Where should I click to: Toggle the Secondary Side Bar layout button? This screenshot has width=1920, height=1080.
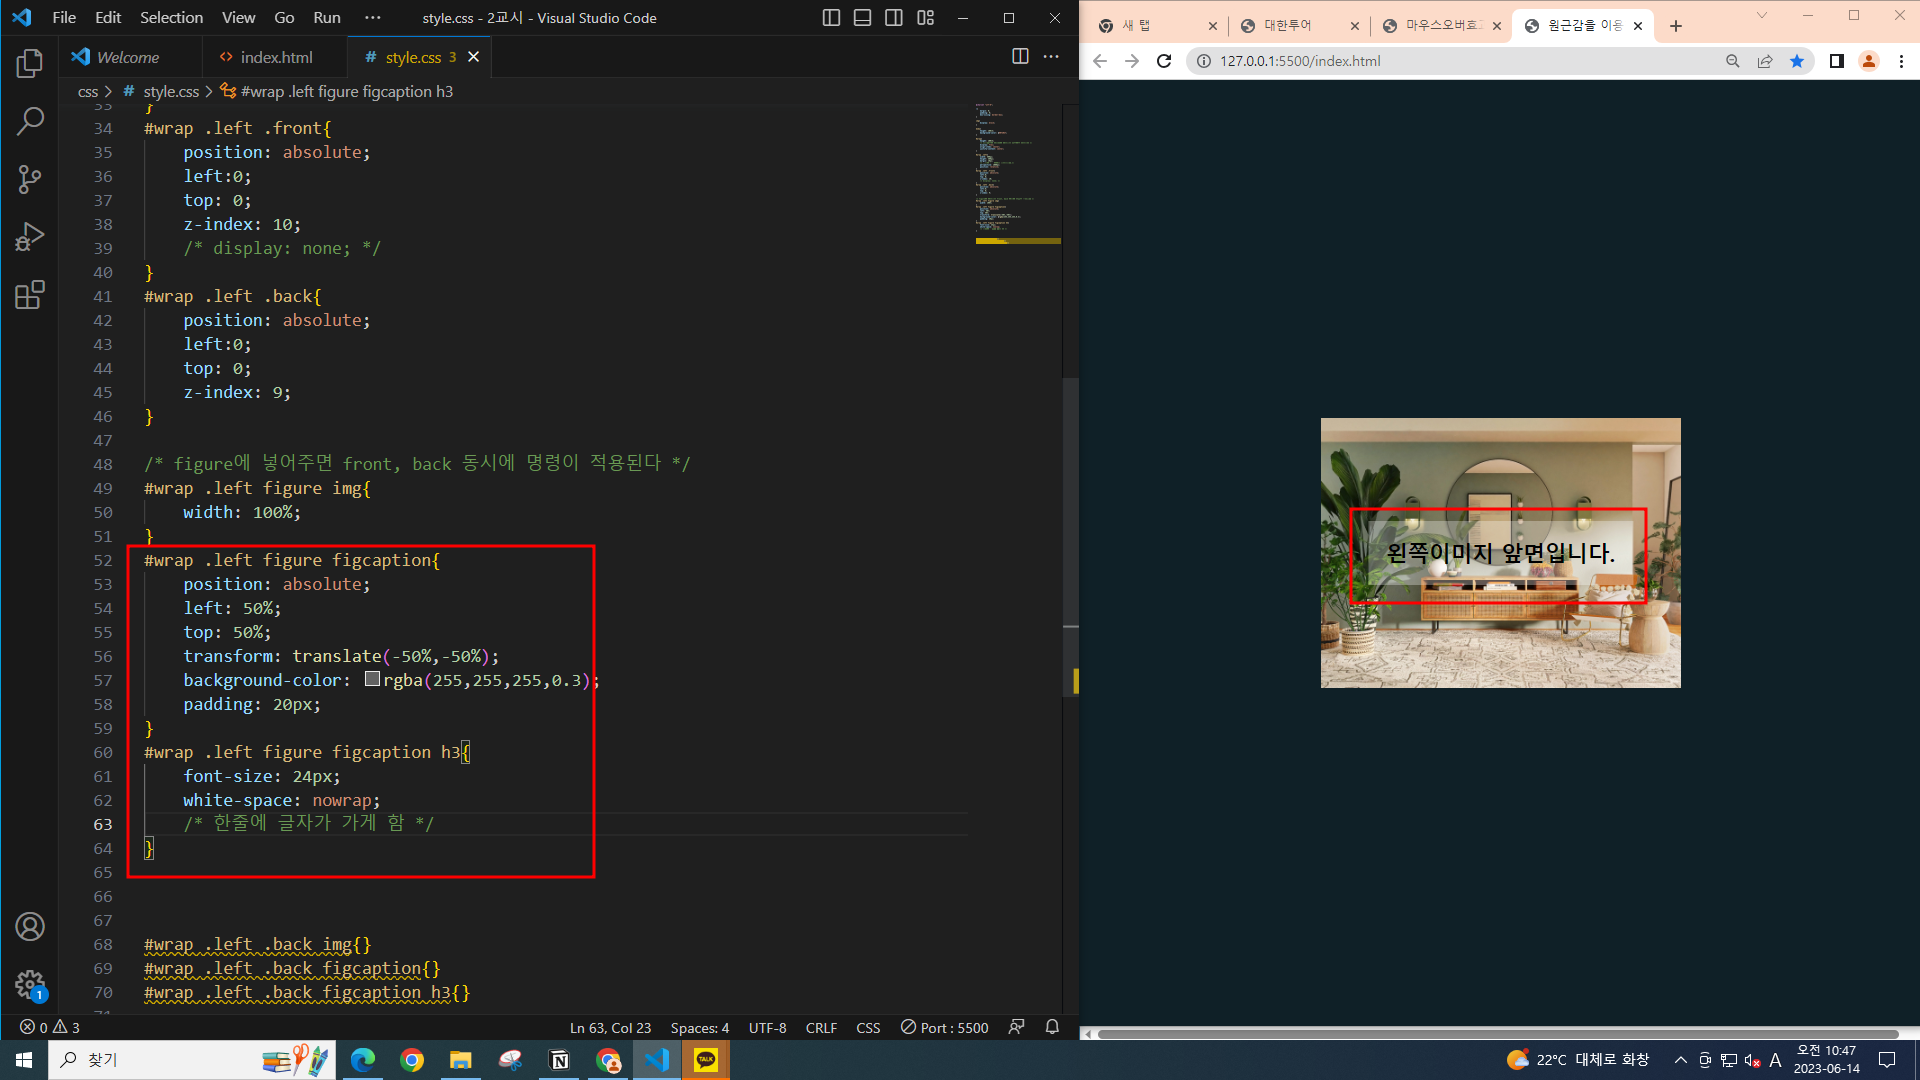(x=894, y=18)
